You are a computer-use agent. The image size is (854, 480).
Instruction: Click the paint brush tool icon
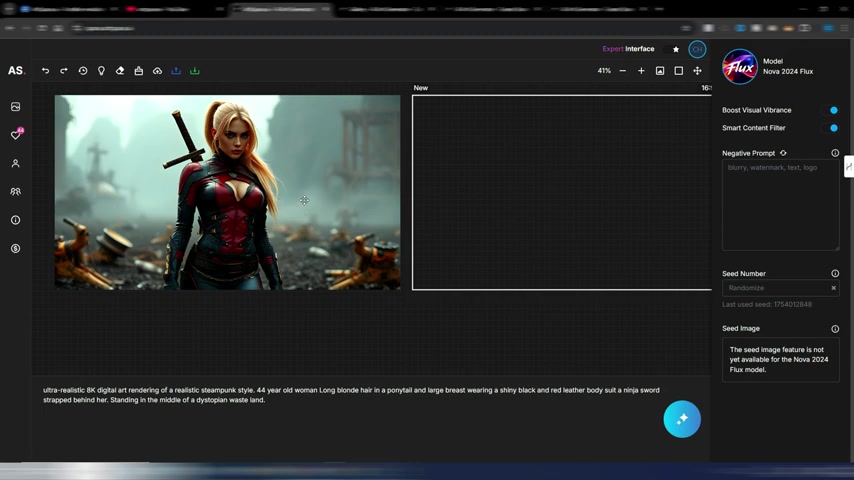pyautogui.click(x=139, y=71)
